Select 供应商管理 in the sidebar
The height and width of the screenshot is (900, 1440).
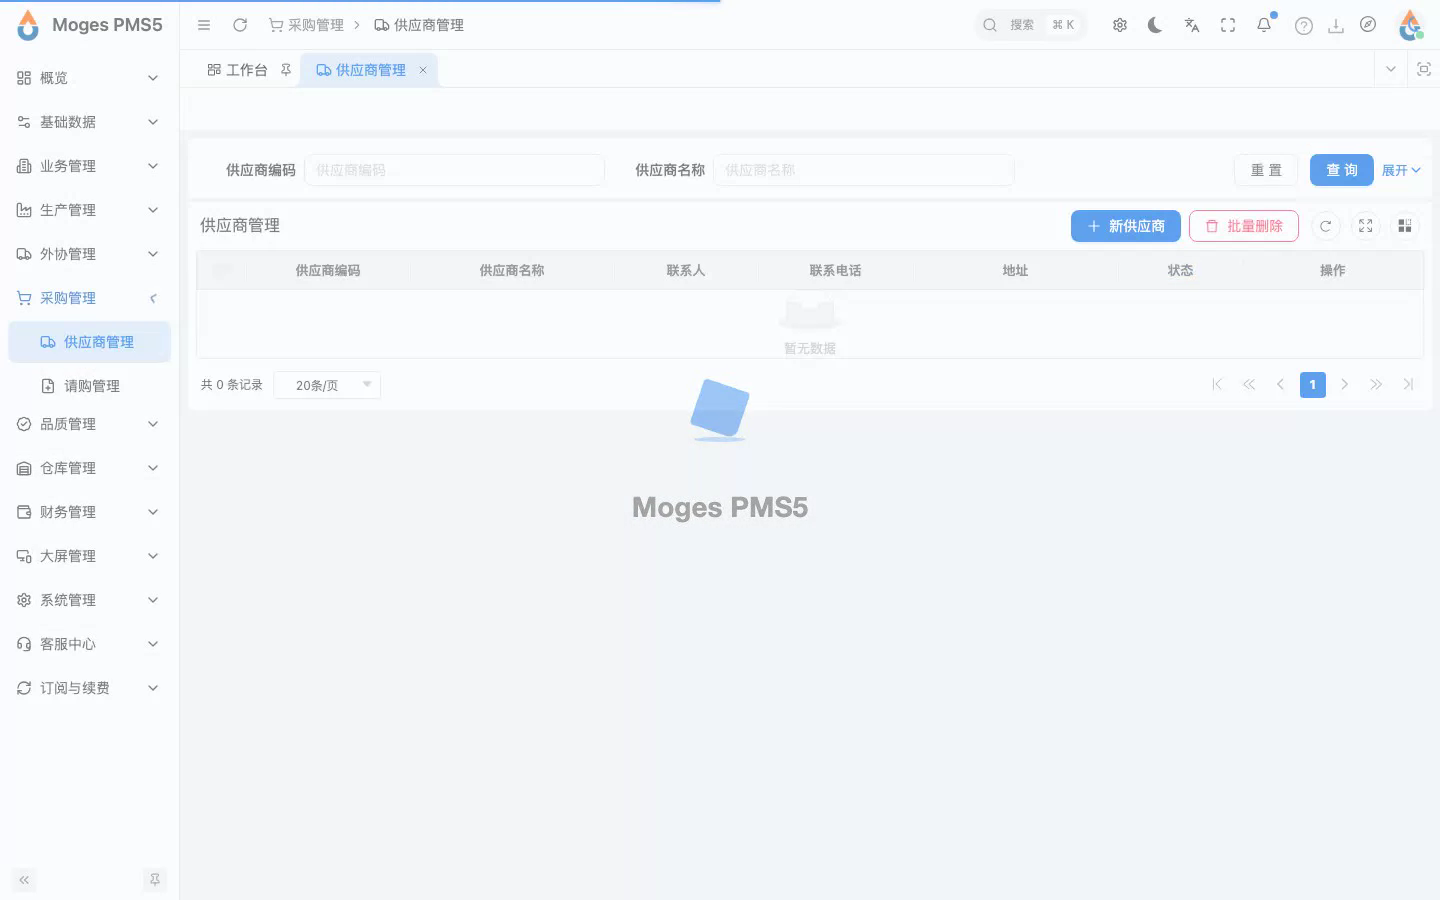(90, 342)
